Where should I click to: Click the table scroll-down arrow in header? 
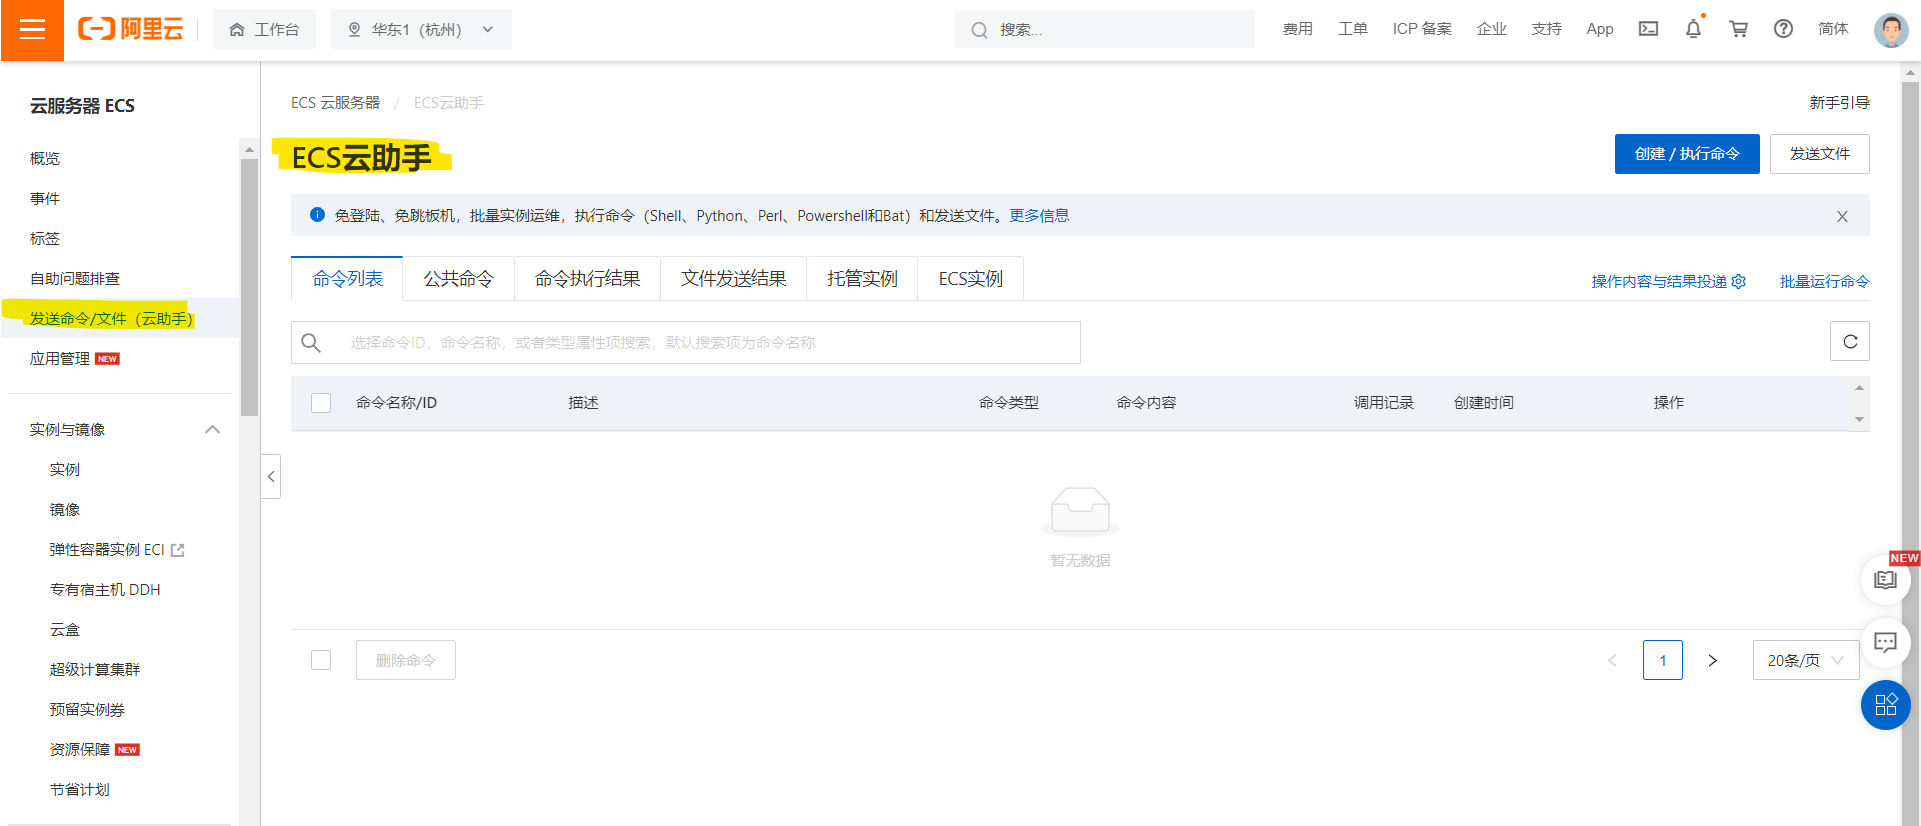coord(1859,419)
